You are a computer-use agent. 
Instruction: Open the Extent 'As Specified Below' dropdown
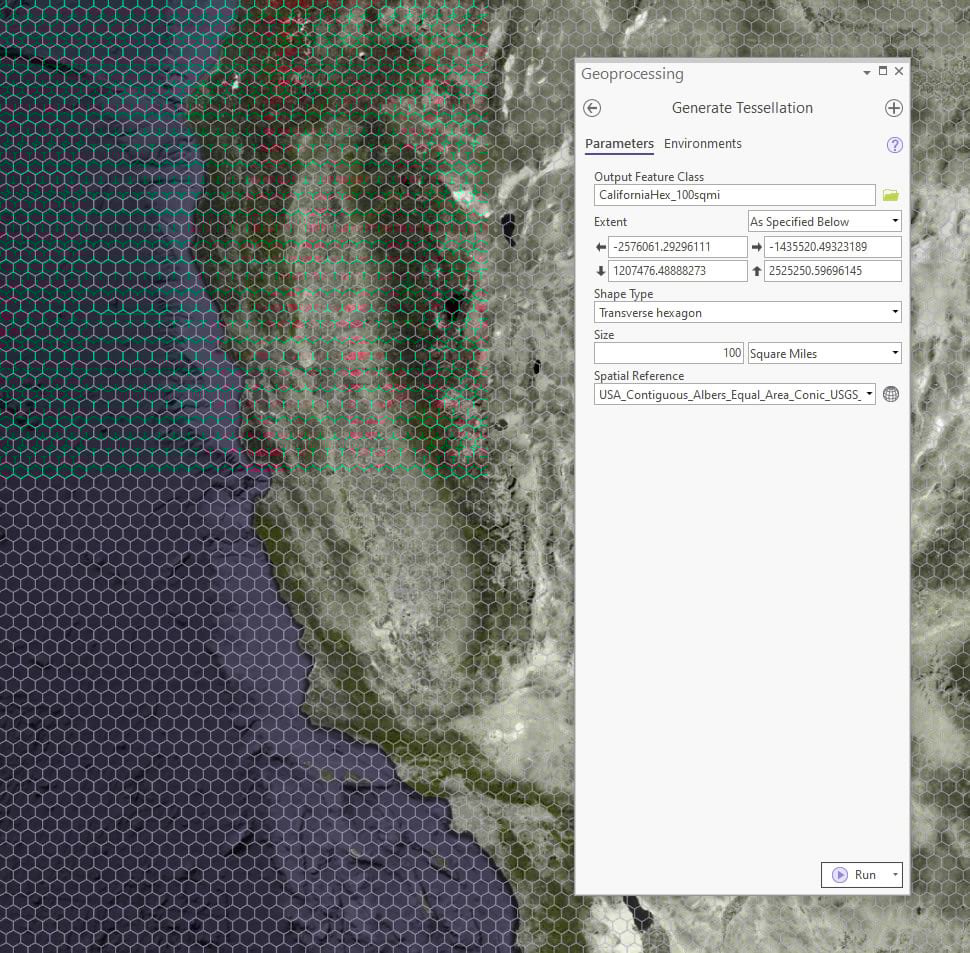pyautogui.click(x=824, y=221)
